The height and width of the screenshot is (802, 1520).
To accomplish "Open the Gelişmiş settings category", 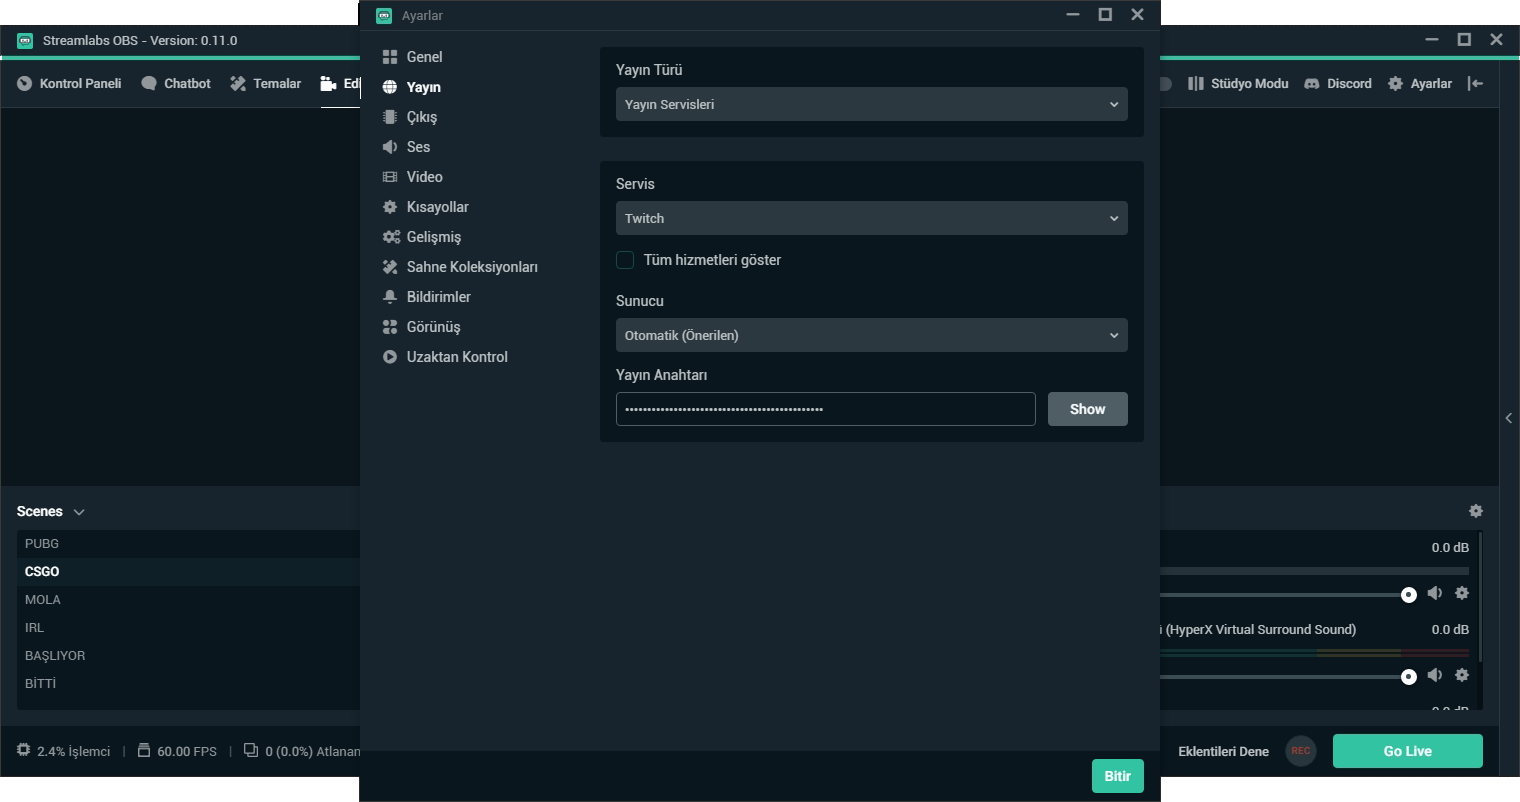I will coord(421,237).
